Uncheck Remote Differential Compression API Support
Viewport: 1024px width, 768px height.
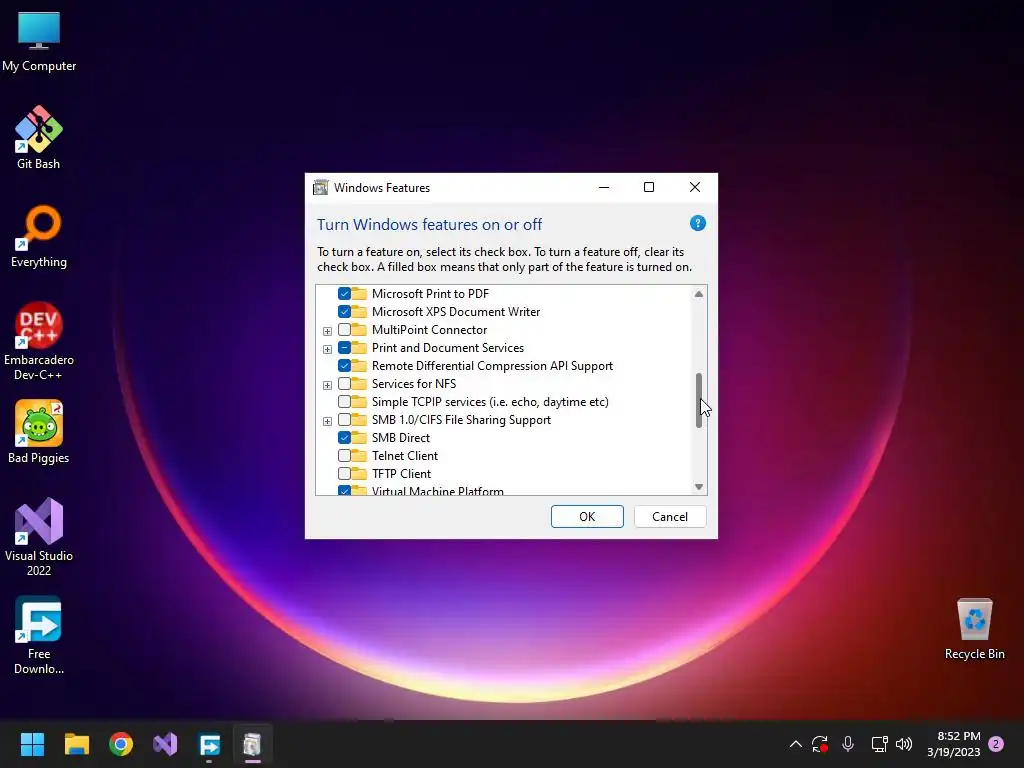point(344,366)
